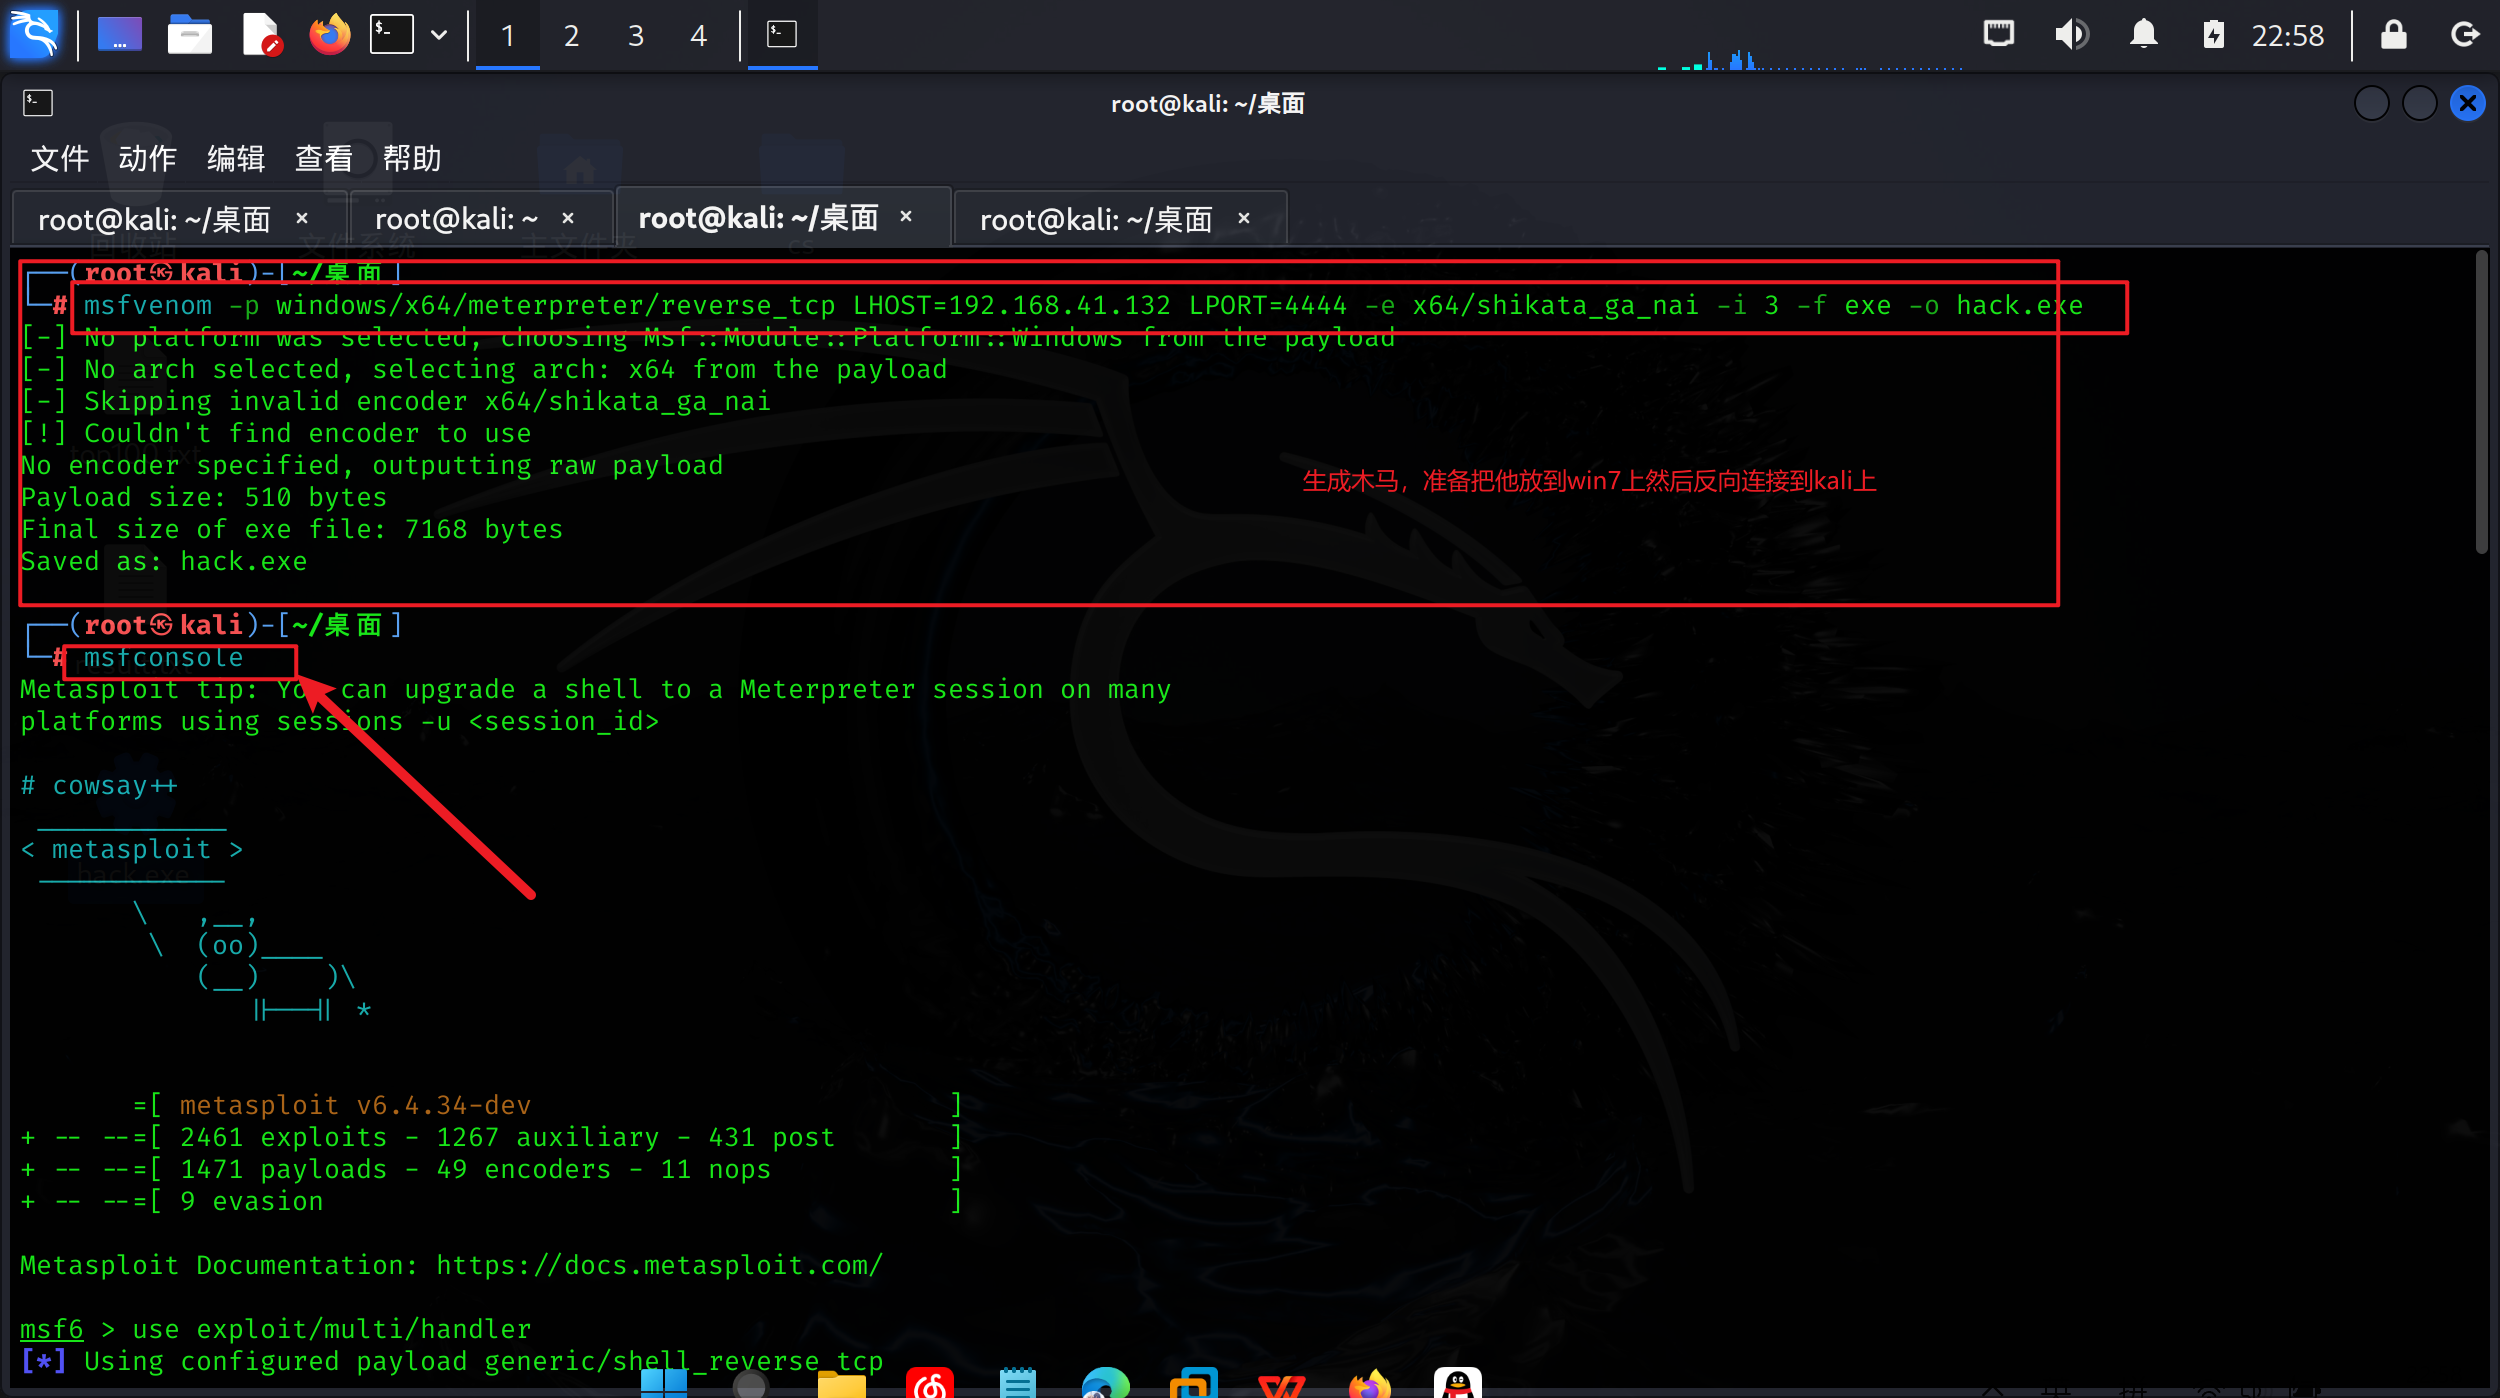Viewport: 2500px width, 1398px height.
Task: Click the 22:58 clock
Action: point(2287,36)
